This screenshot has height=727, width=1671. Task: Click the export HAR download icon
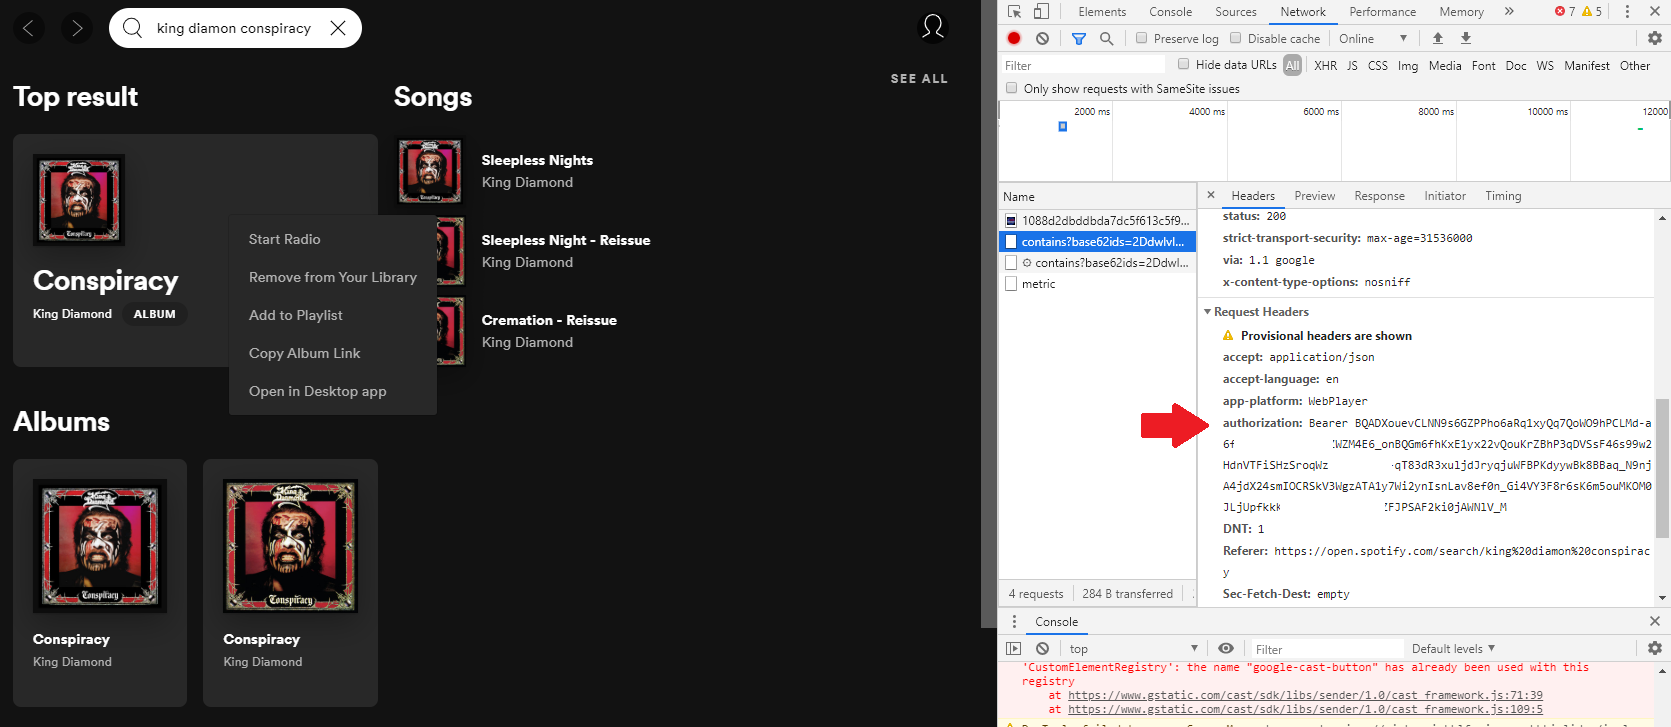[1466, 38]
